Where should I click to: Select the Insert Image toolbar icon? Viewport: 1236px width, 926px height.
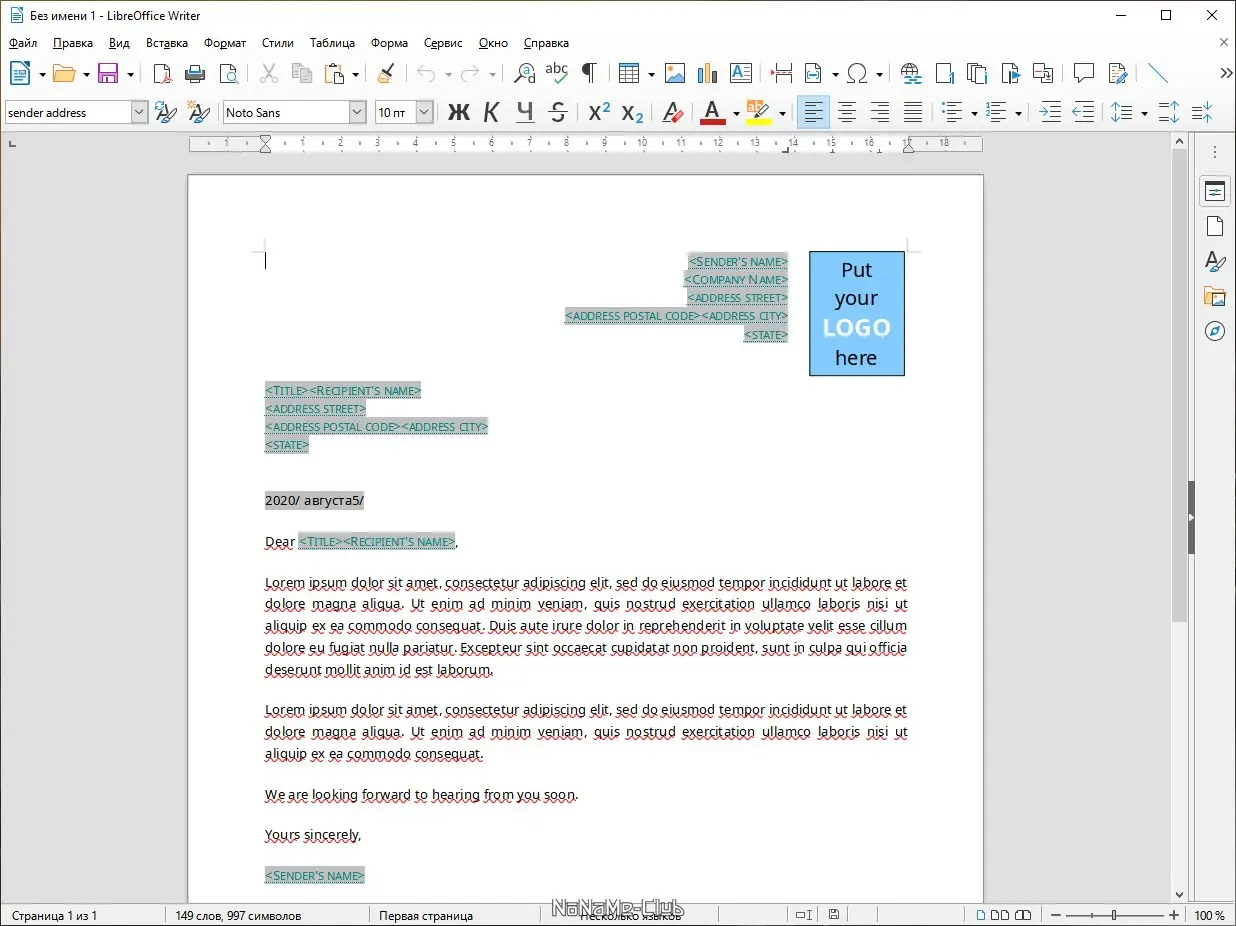point(675,73)
